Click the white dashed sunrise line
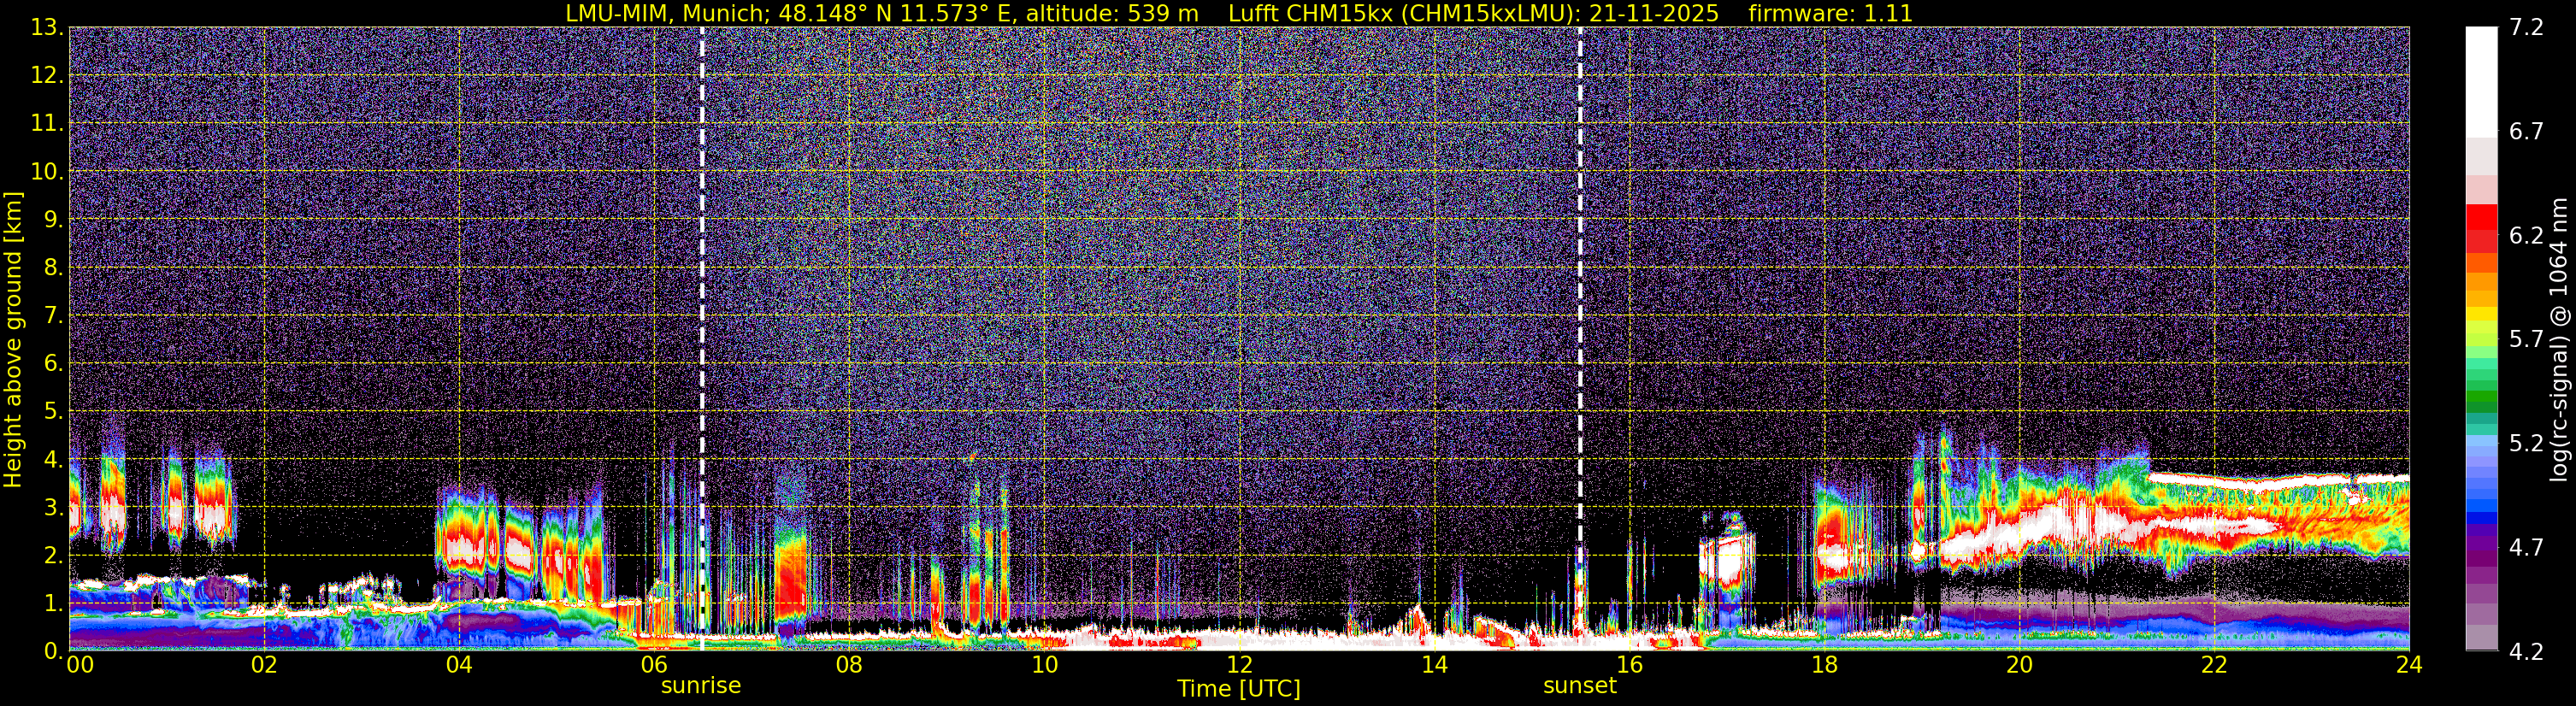The image size is (2576, 706). point(702,338)
